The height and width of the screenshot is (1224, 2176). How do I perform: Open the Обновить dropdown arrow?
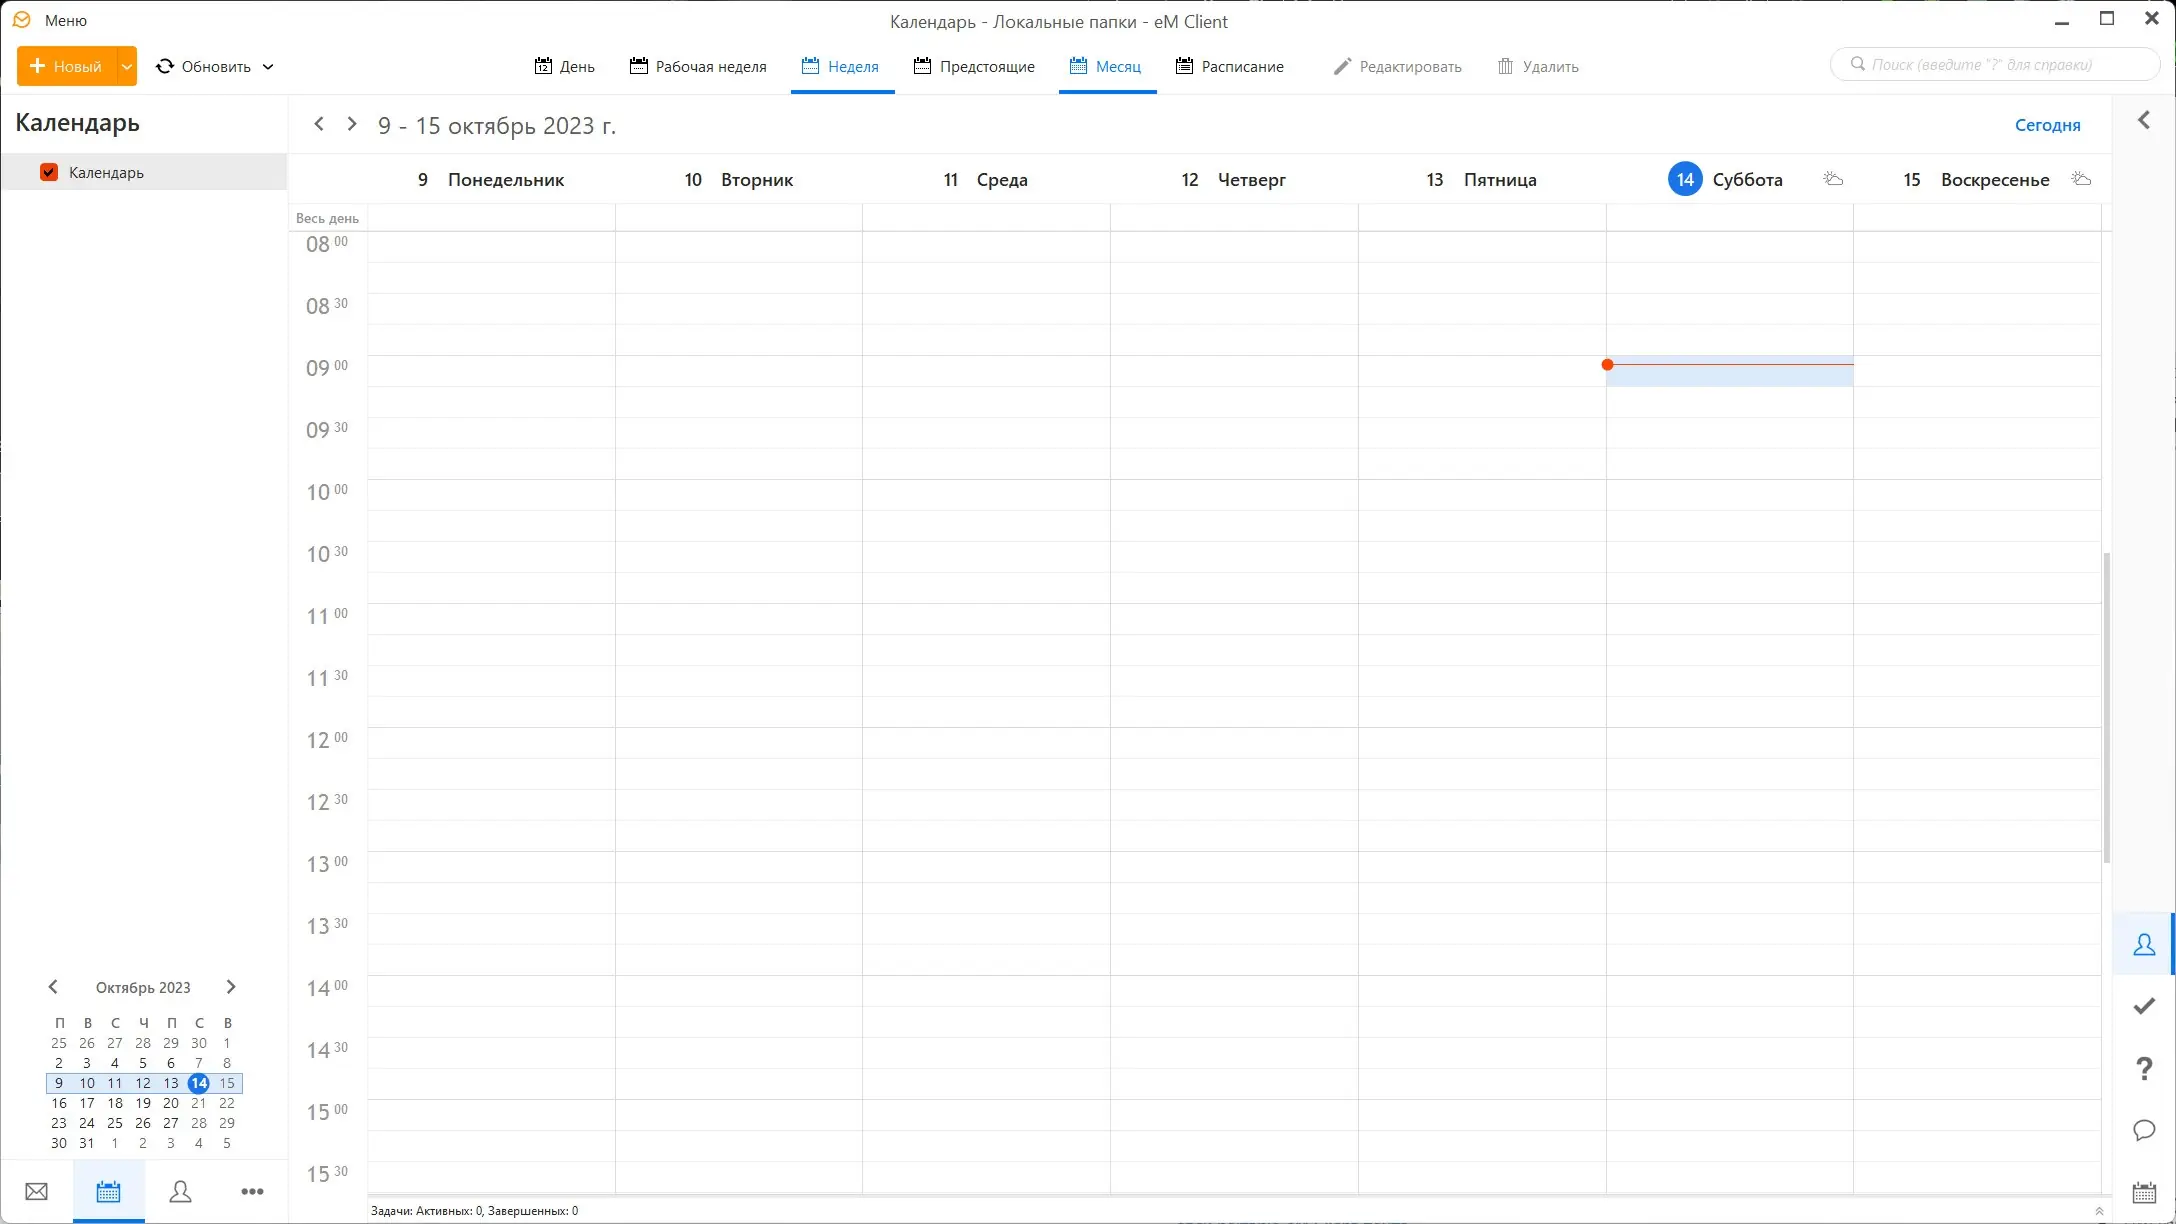click(268, 67)
